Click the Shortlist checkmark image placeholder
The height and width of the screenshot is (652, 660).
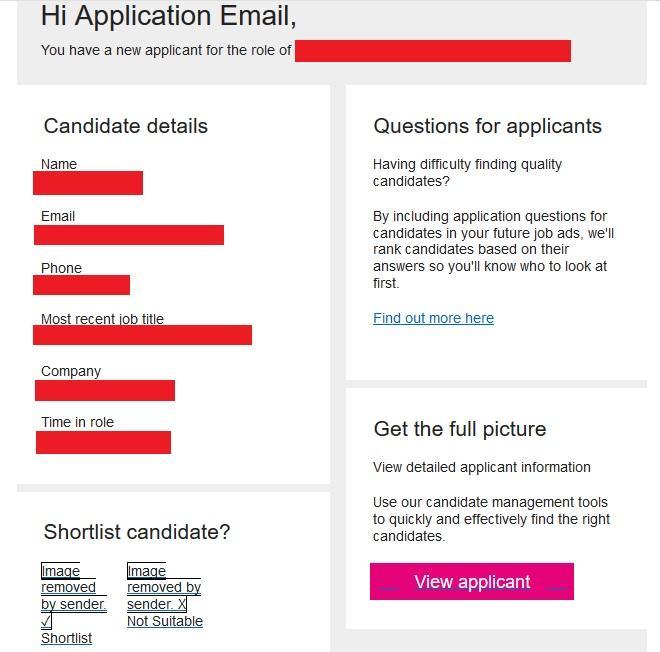pos(72,596)
